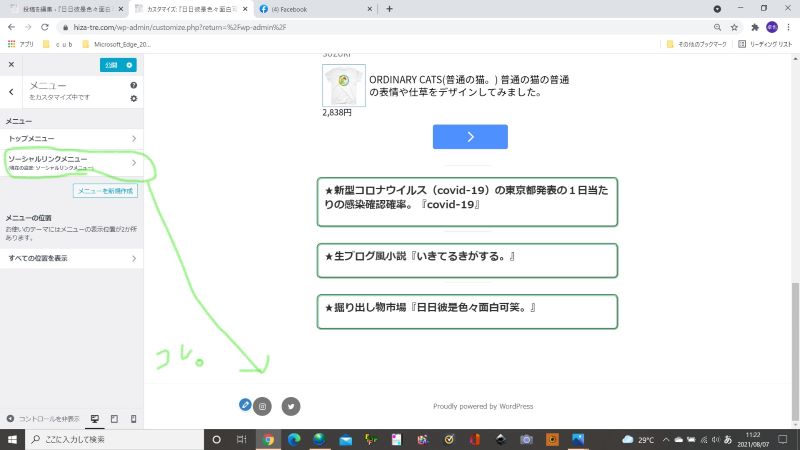800x450 pixels.
Task: Switch to desktop preview device icon
Action: (x=95, y=419)
